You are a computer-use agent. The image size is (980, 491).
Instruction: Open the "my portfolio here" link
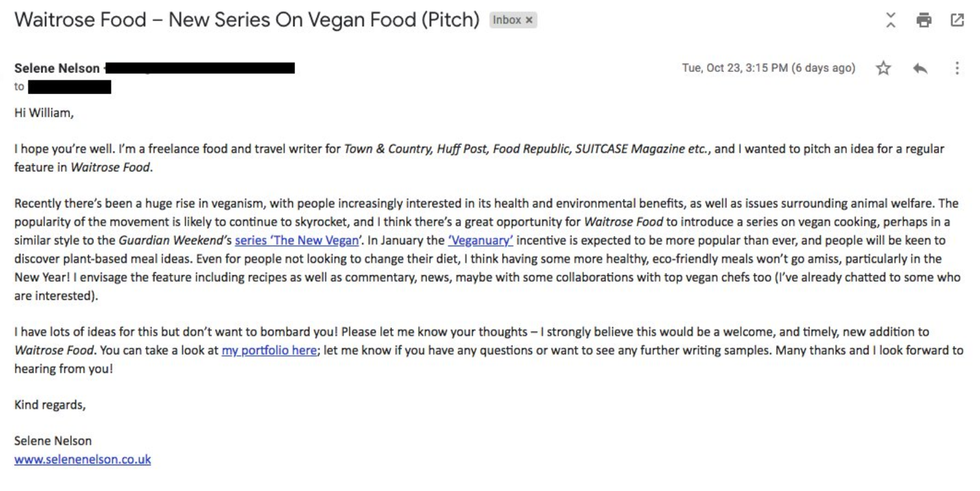coord(268,351)
